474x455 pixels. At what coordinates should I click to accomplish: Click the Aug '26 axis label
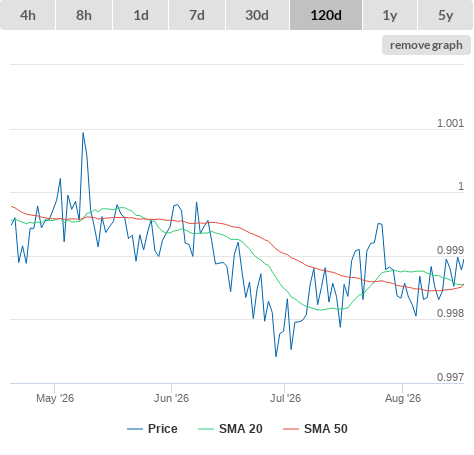(403, 398)
